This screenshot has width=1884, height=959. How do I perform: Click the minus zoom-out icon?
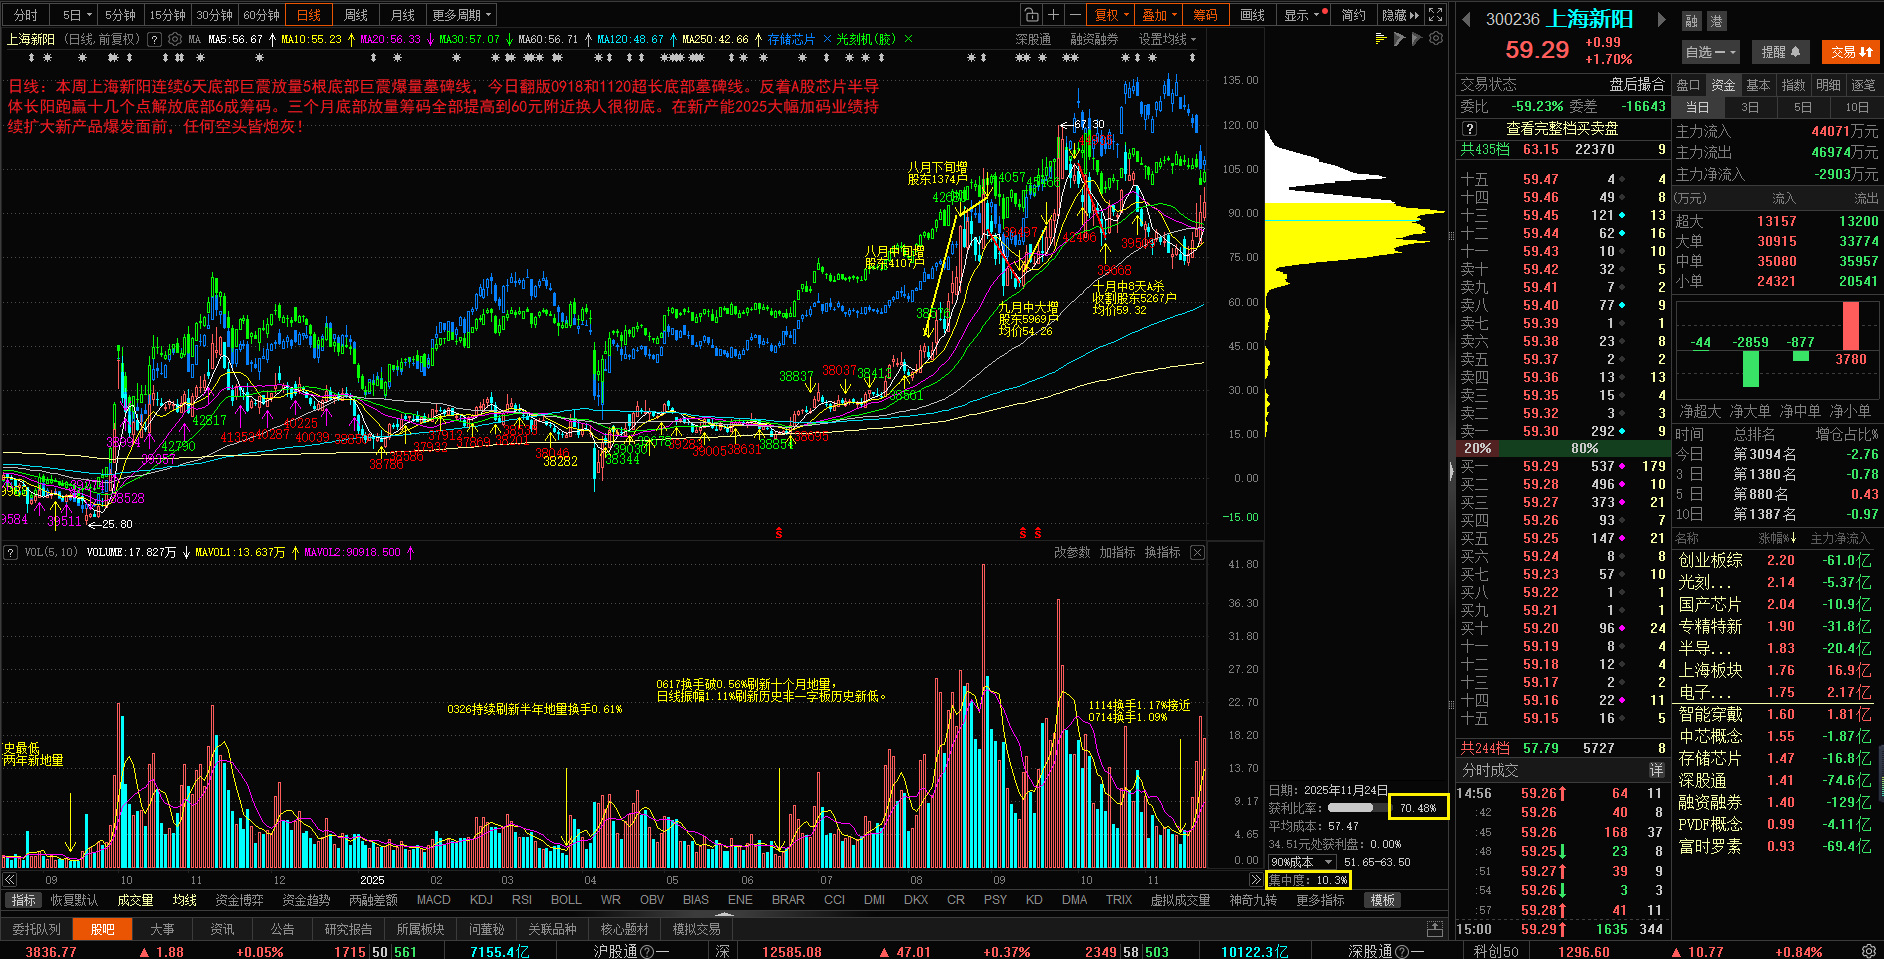(x=1075, y=15)
